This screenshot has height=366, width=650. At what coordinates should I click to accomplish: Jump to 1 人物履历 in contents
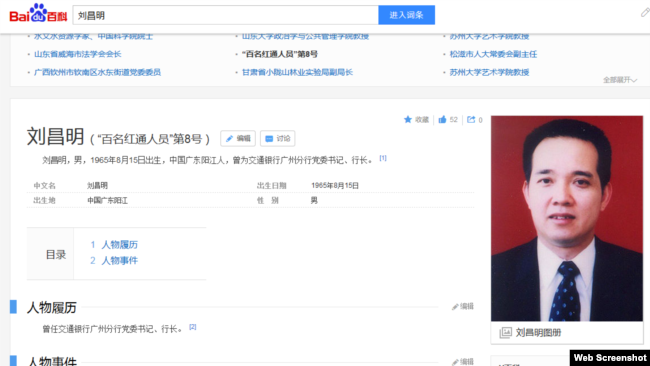(114, 245)
